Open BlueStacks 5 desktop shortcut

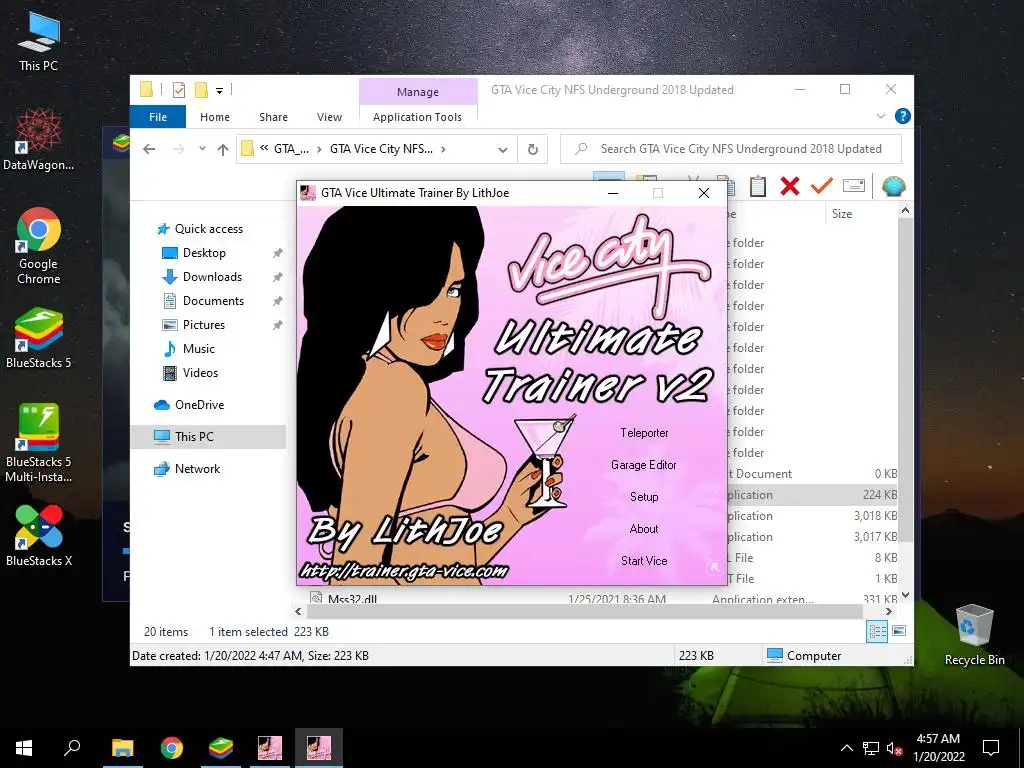[x=39, y=338]
